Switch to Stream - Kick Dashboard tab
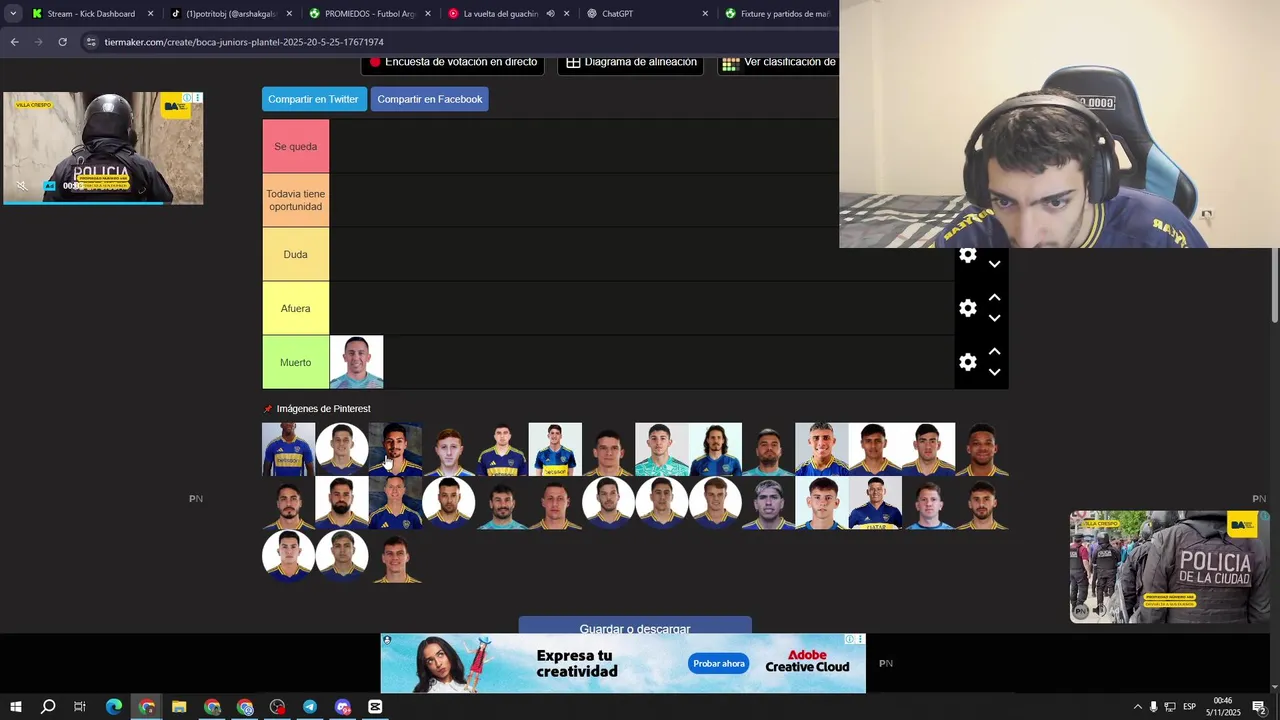Viewport: 1280px width, 720px height. tap(91, 14)
